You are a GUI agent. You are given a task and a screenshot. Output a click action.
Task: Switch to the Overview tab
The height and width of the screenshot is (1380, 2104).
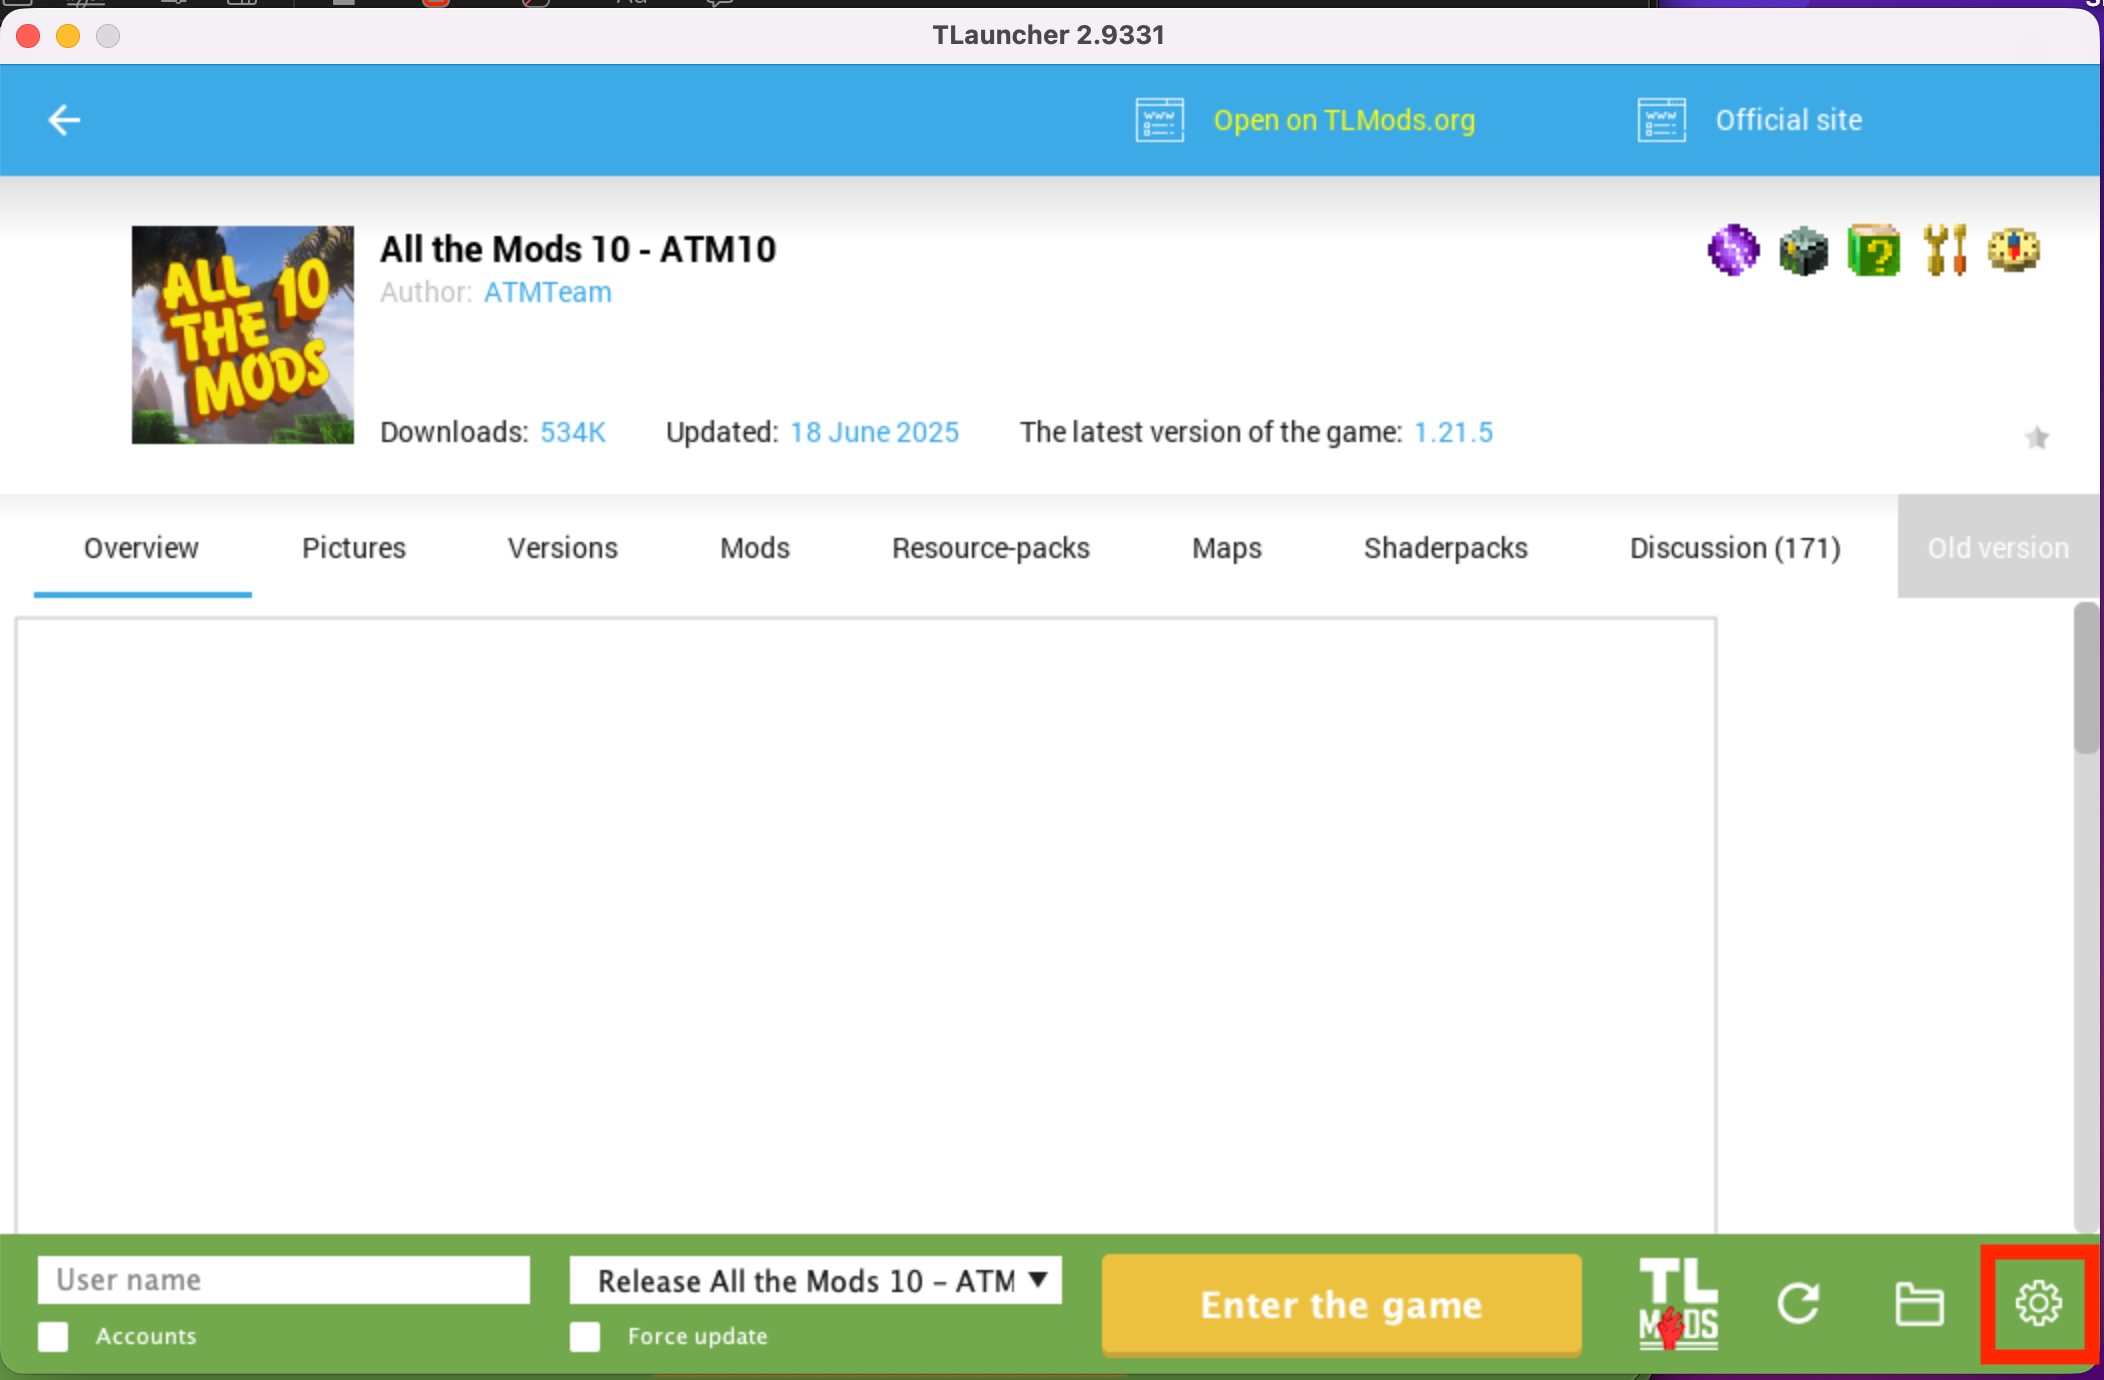[x=142, y=548]
